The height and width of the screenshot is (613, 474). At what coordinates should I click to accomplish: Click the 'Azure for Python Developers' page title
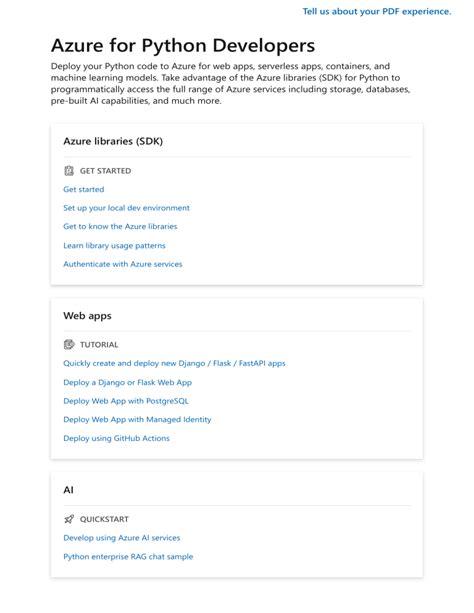(183, 45)
